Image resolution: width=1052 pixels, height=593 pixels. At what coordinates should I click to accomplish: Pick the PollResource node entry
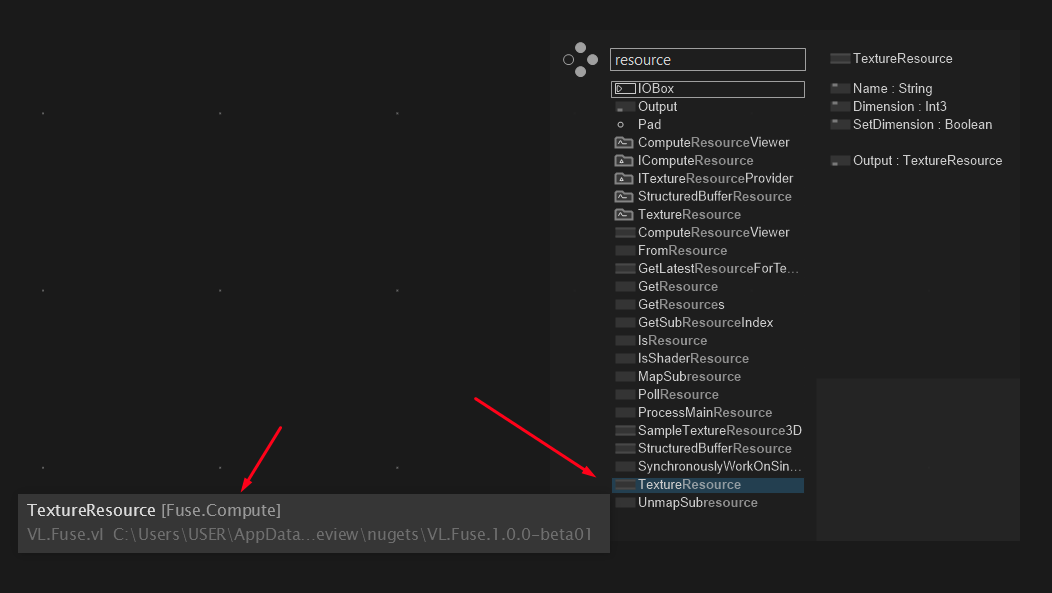(678, 395)
